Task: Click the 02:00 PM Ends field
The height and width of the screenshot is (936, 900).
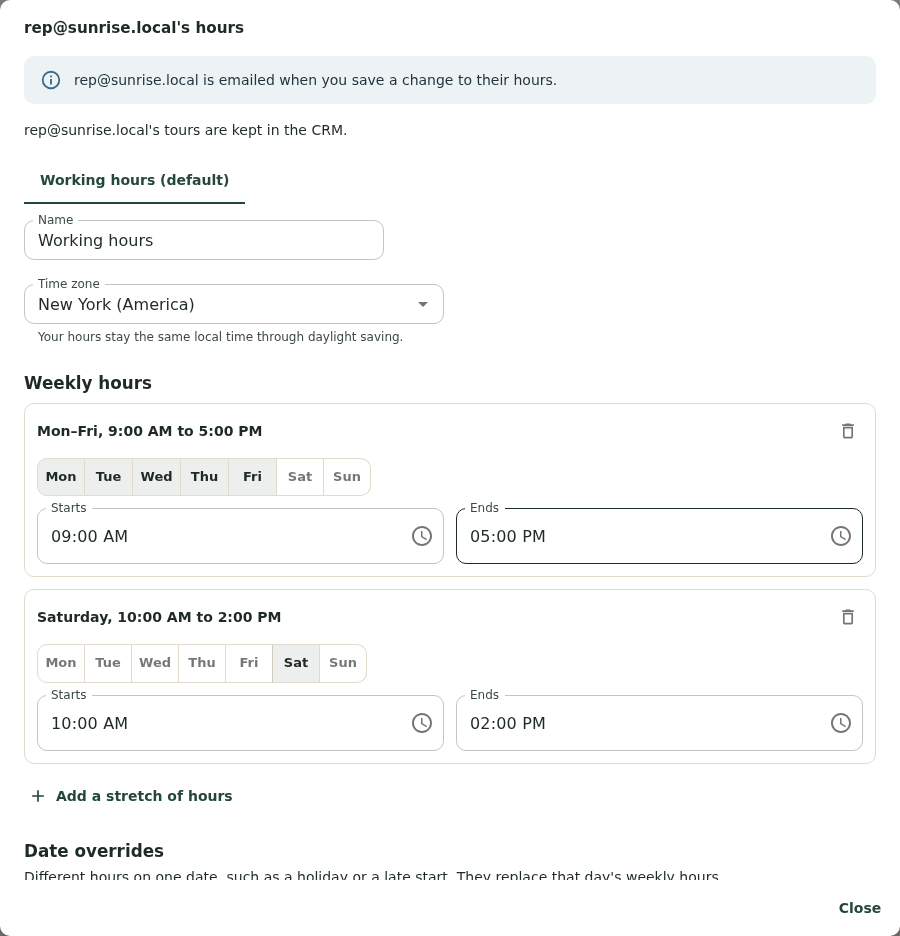Action: click(659, 723)
